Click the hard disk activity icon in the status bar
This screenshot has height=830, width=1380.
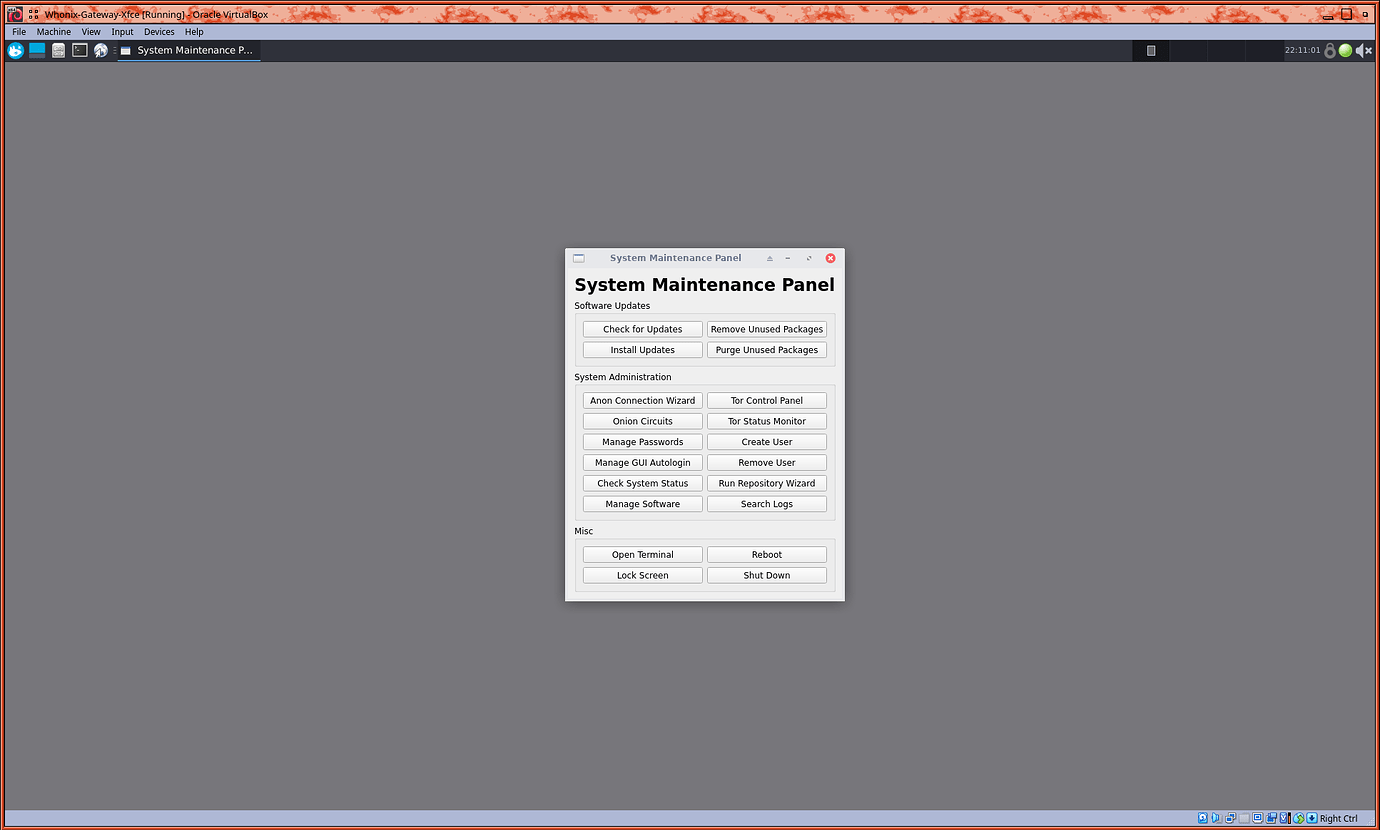pyautogui.click(x=1203, y=817)
